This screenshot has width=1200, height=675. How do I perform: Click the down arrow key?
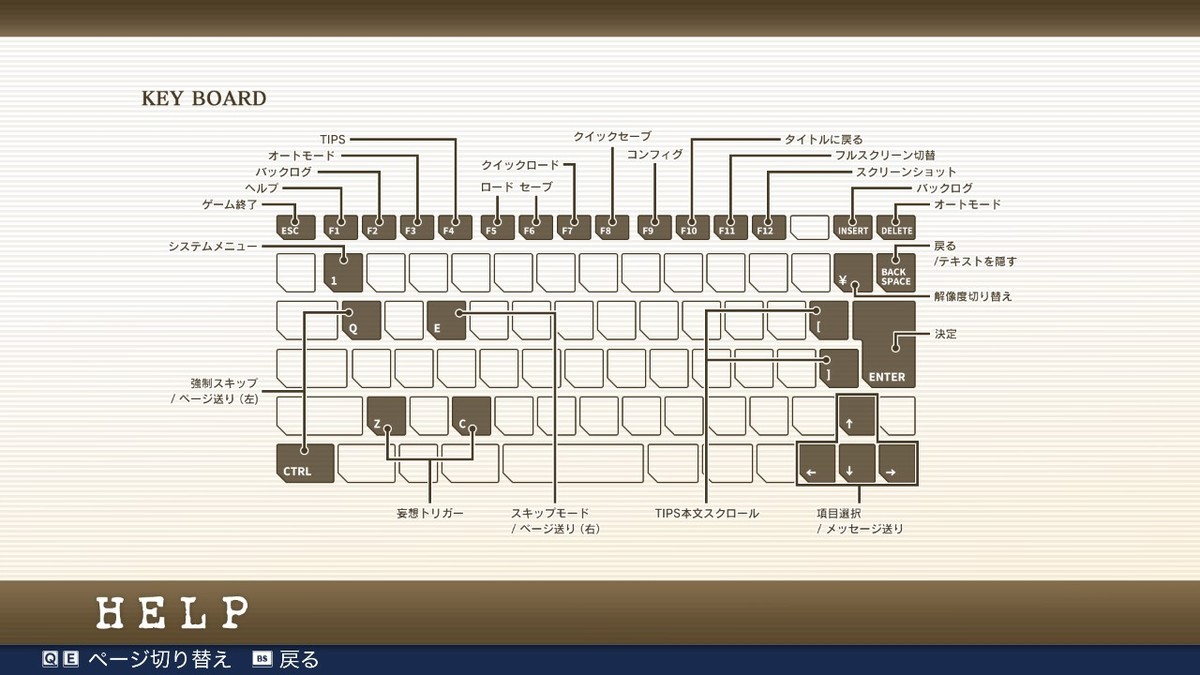coord(857,464)
